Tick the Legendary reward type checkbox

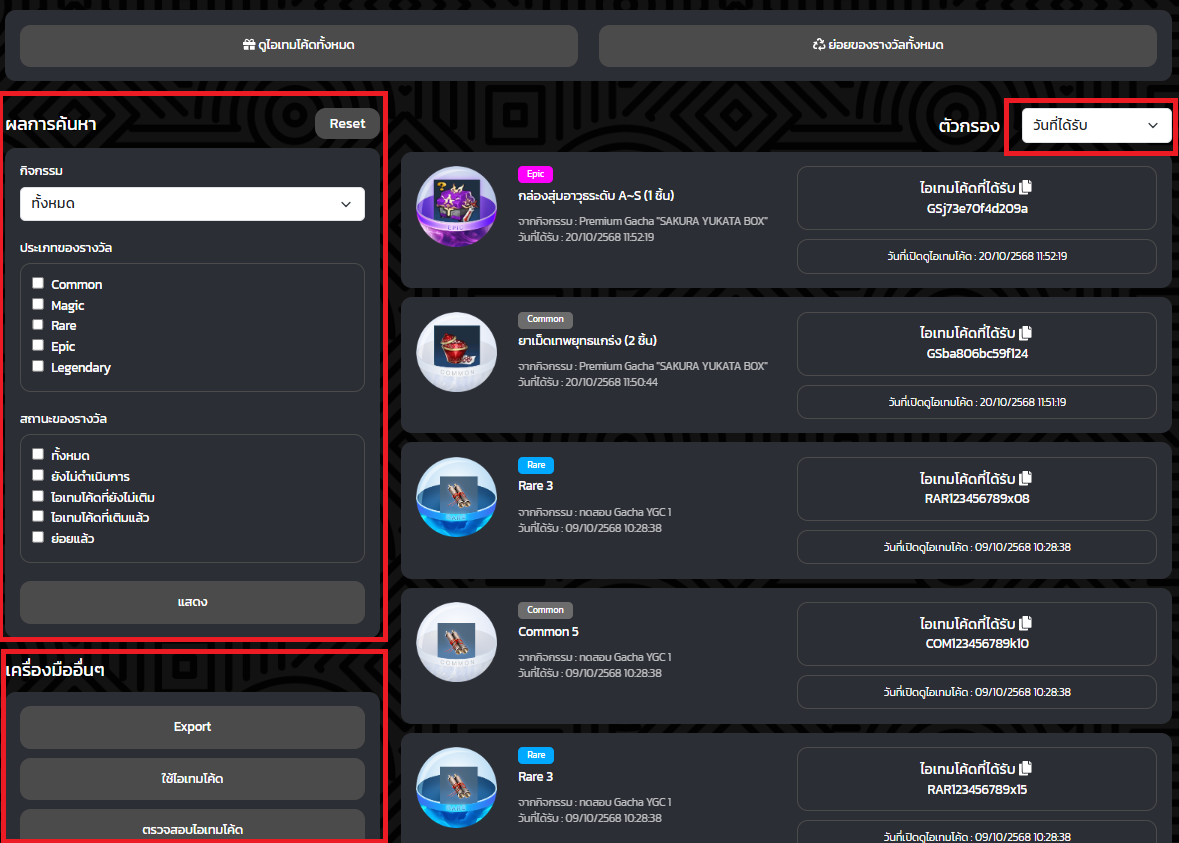pos(38,367)
